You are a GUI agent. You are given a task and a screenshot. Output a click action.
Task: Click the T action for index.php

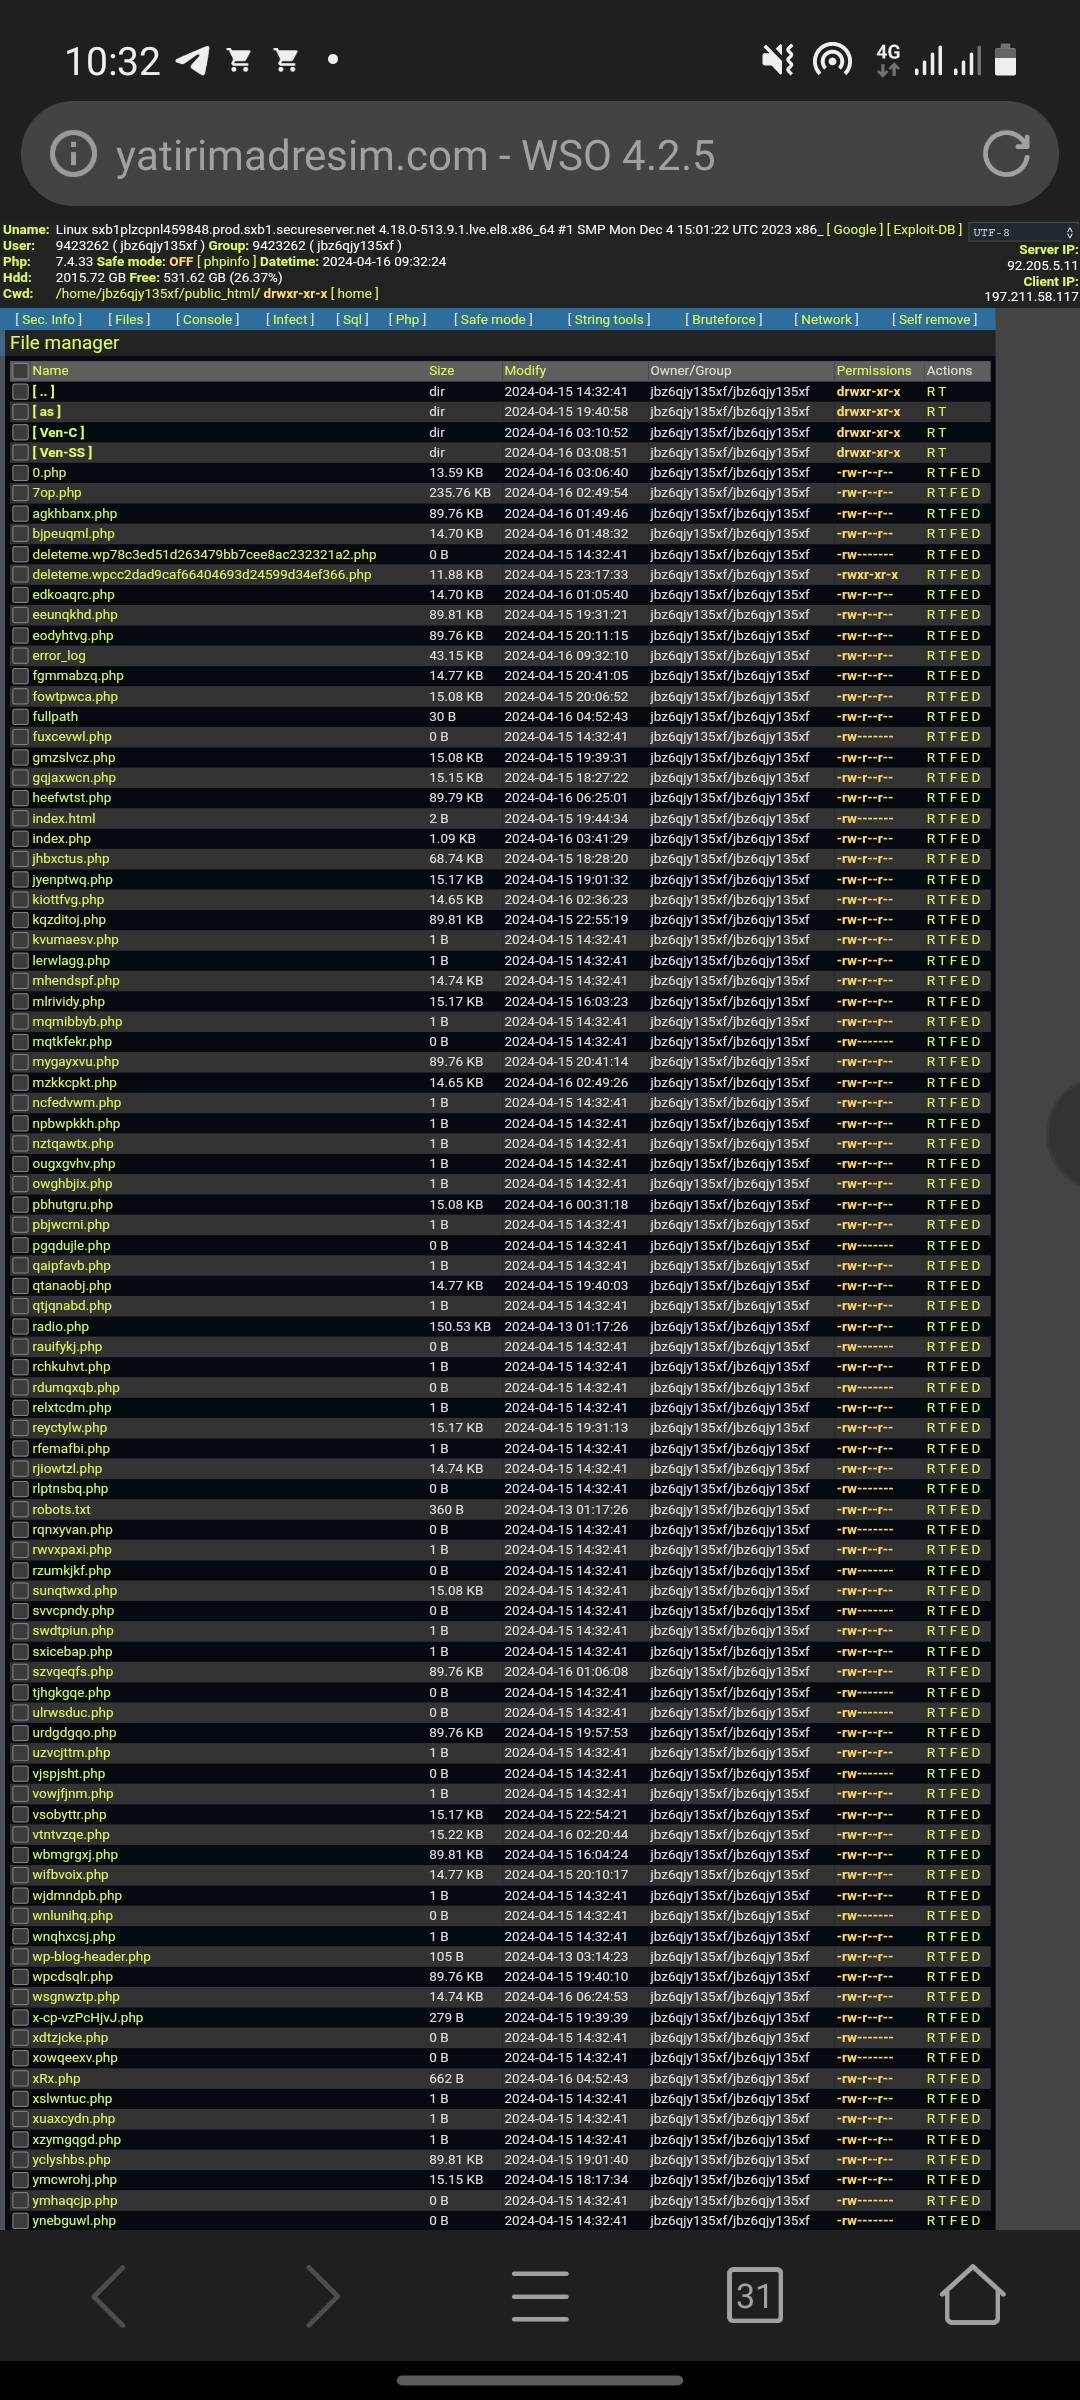click(942, 839)
